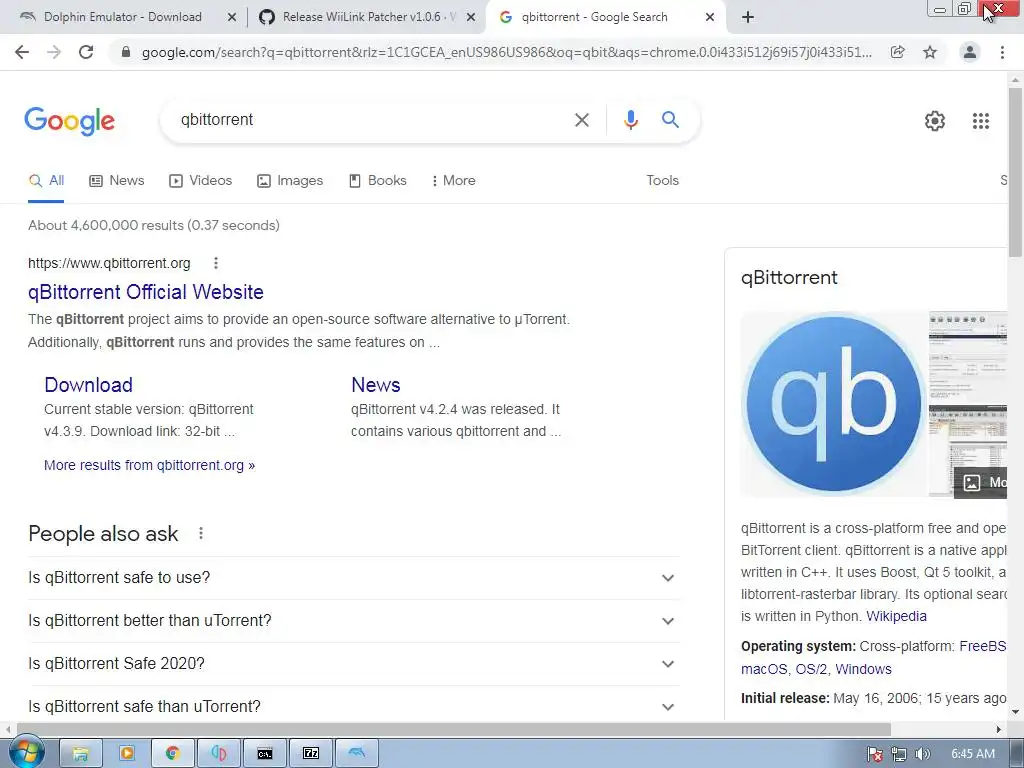
Task: Open the Wikipedia link in knowledge panel
Action: tap(896, 616)
